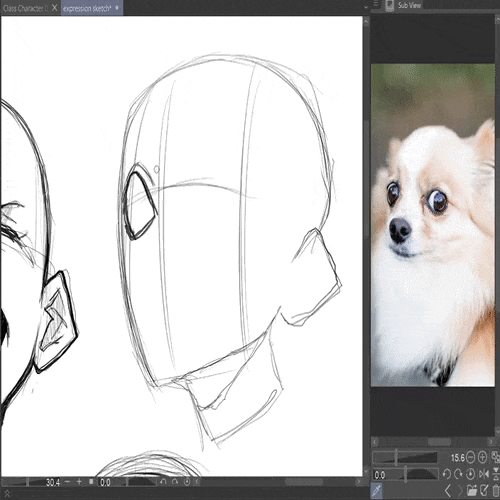Viewport: 500px width, 500px height.
Task: Show the previous Sub View image
Action: tap(448, 491)
